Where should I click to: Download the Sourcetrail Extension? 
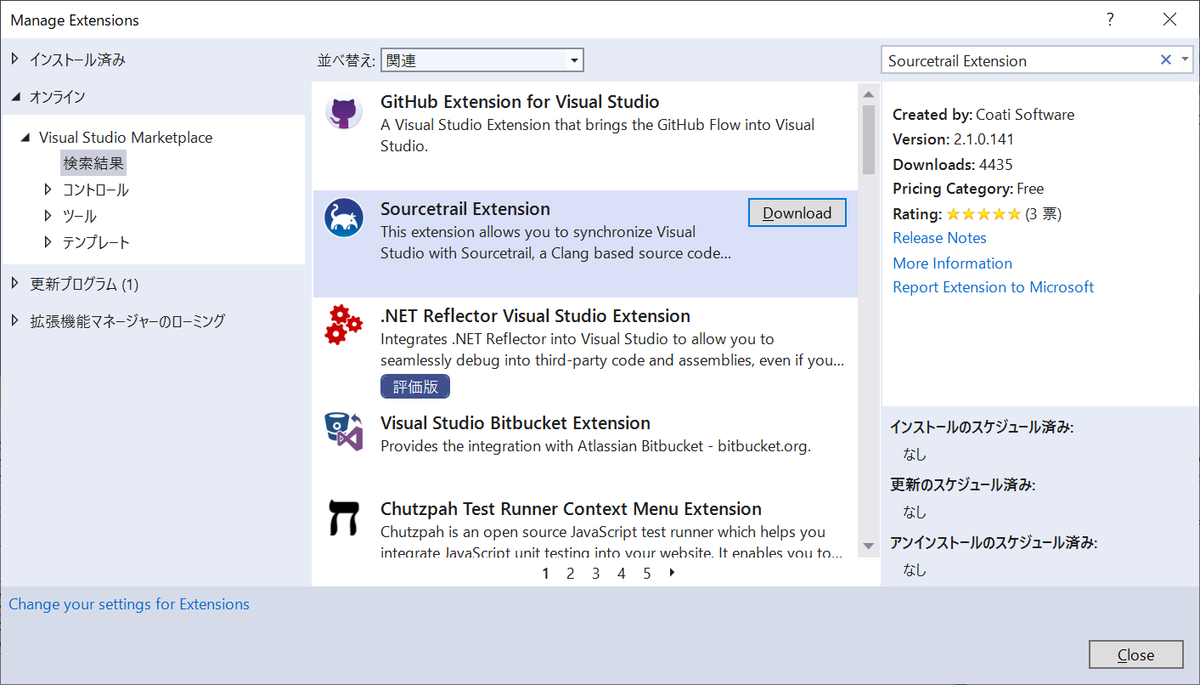tap(796, 213)
